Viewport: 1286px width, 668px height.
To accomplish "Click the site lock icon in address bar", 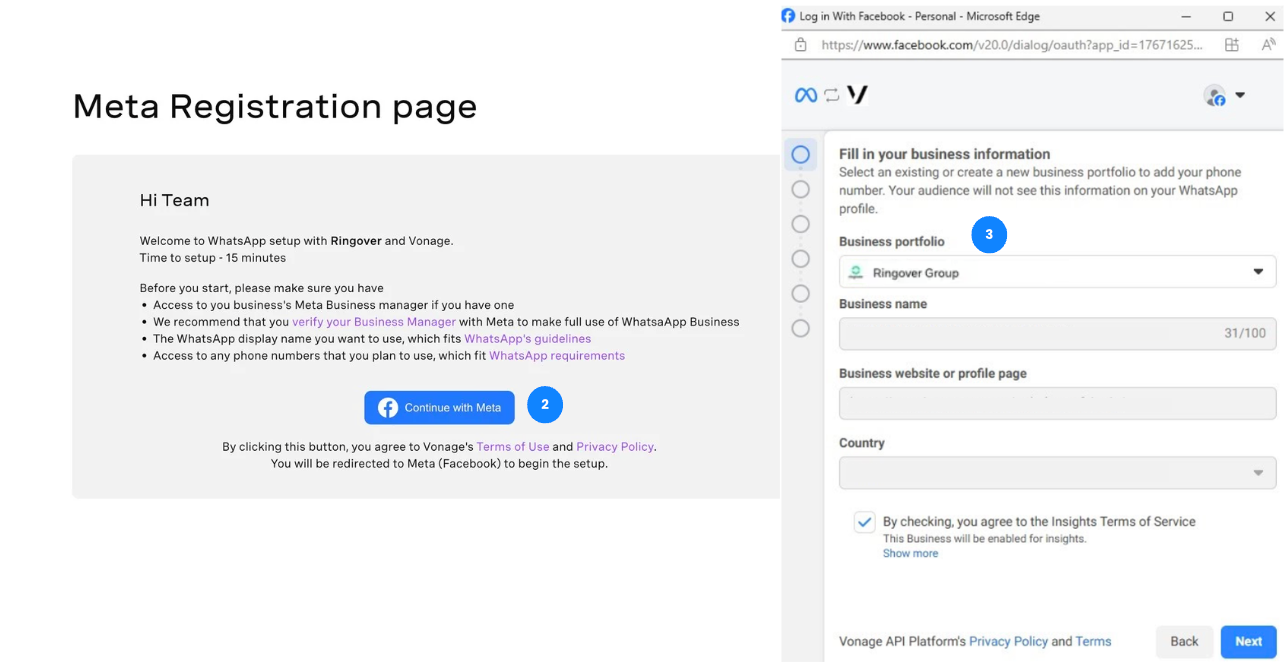I will pyautogui.click(x=800, y=45).
